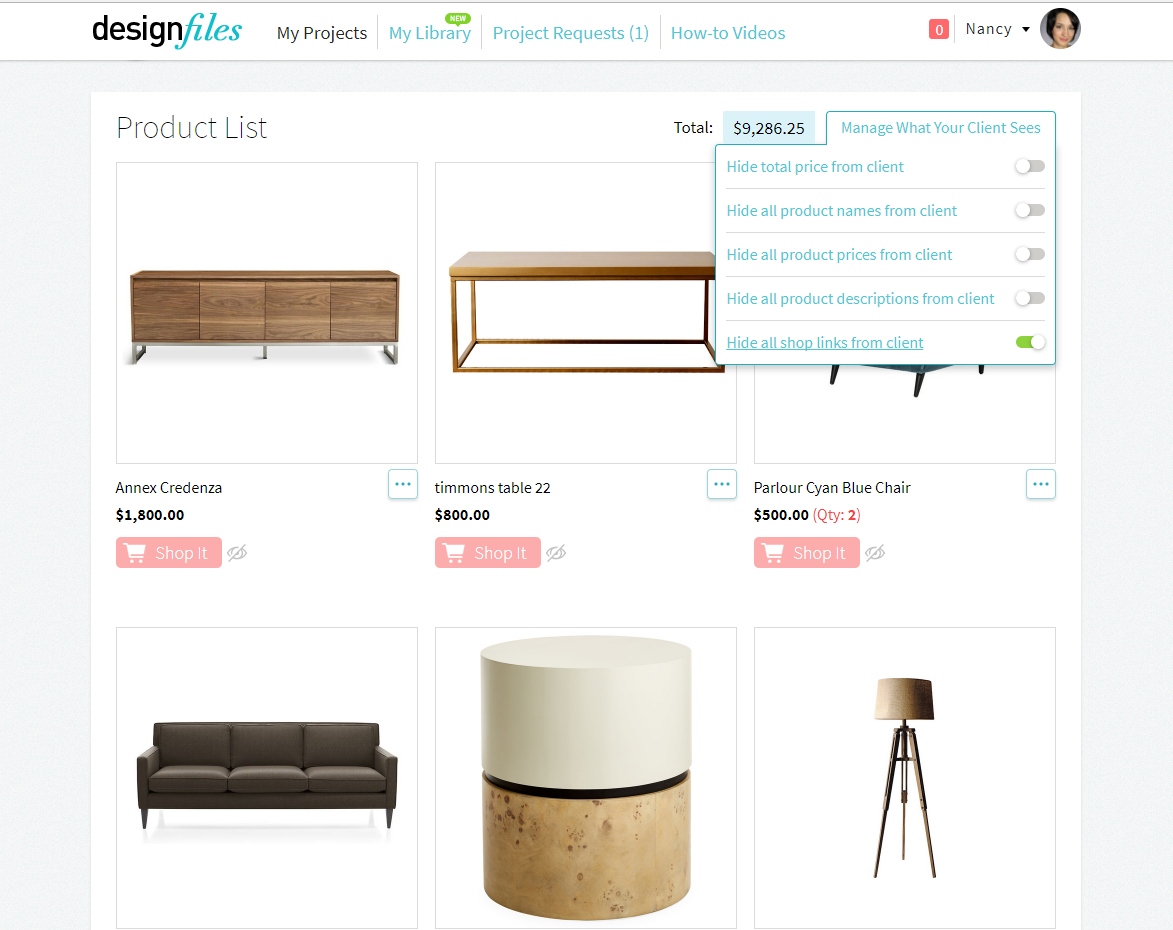The height and width of the screenshot is (930, 1173).
Task: Open three-dot menu for timmons table 22
Action: [722, 484]
